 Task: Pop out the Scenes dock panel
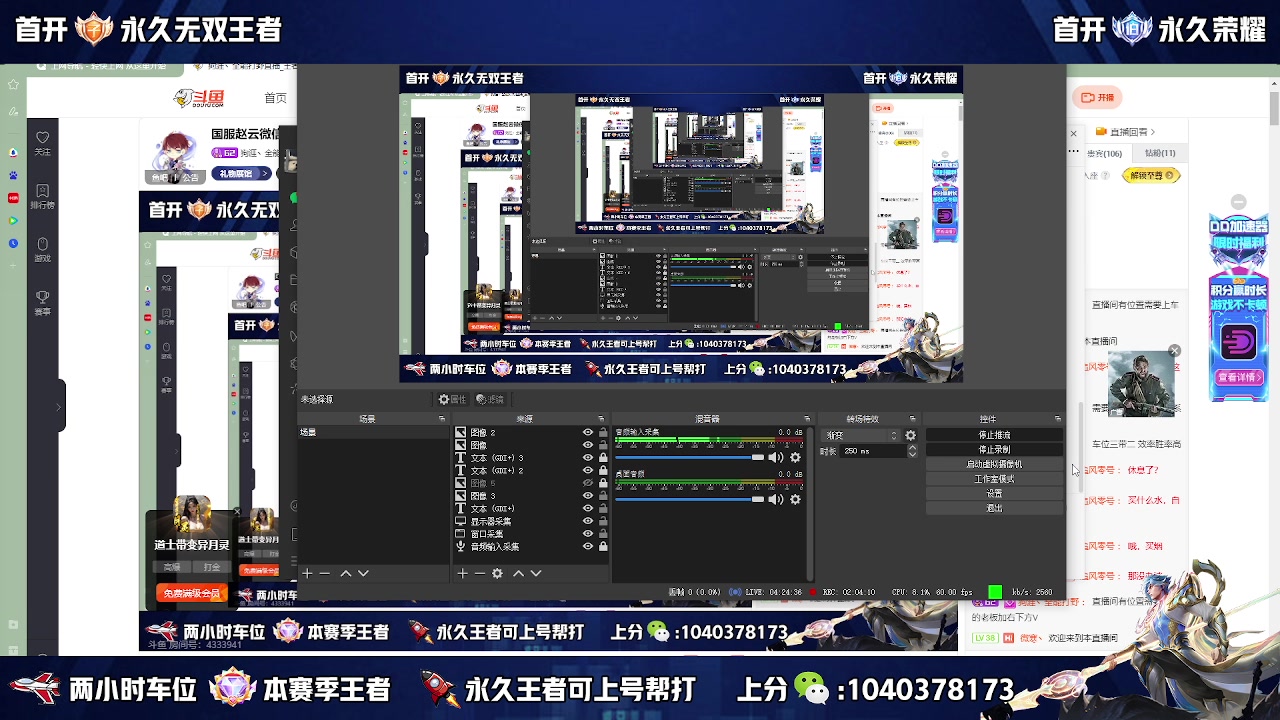pyautogui.click(x=442, y=419)
